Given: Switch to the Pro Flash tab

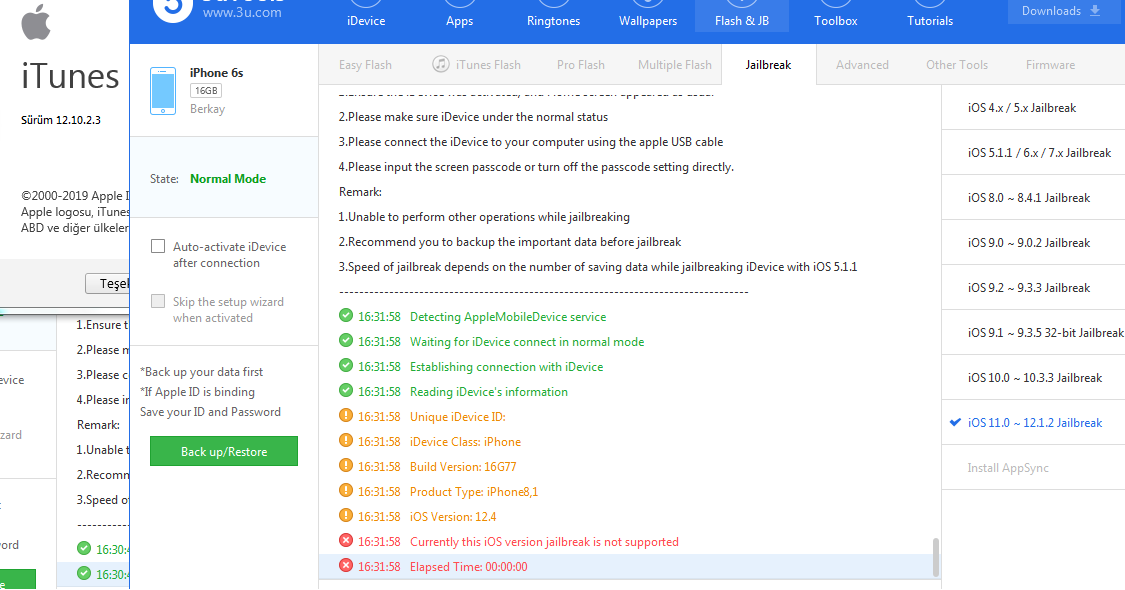Looking at the screenshot, I should click(580, 65).
